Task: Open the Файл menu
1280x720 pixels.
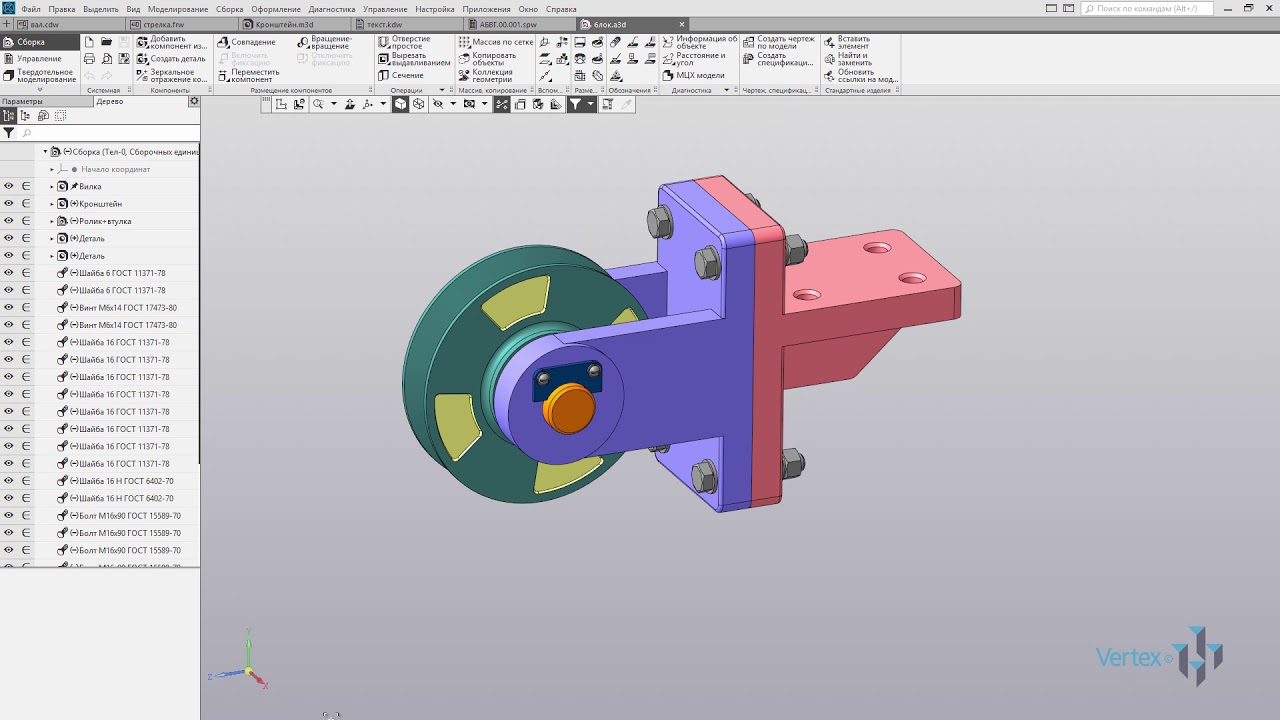Action: (x=31, y=9)
